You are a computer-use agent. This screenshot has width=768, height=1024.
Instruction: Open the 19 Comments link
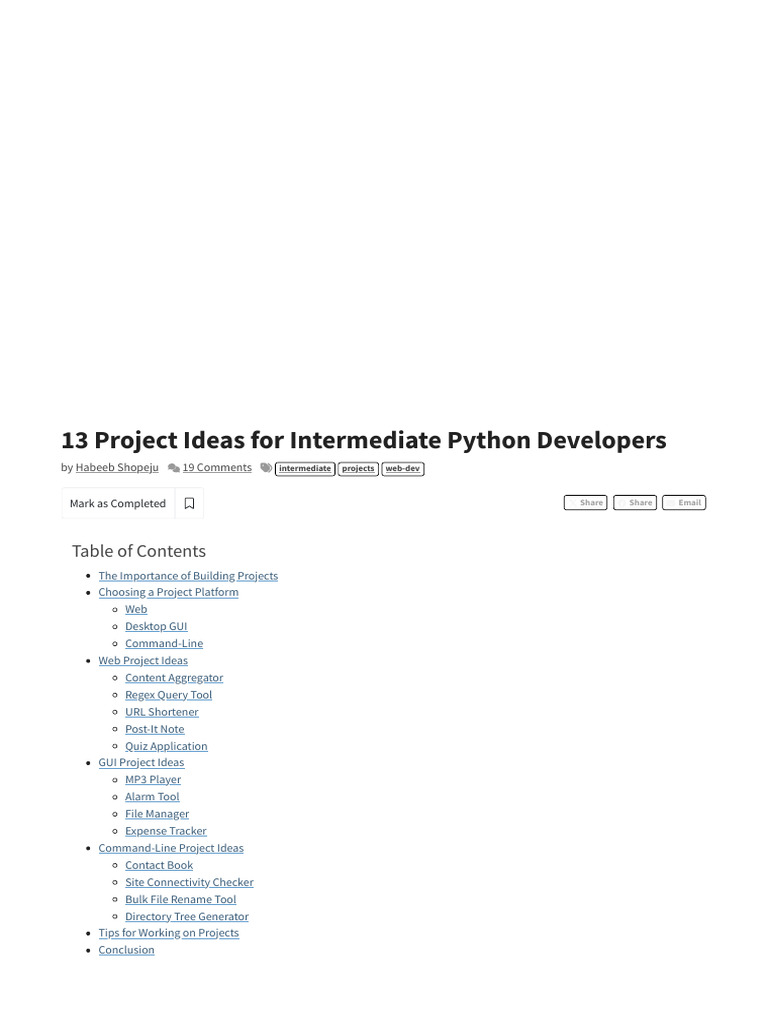point(217,468)
